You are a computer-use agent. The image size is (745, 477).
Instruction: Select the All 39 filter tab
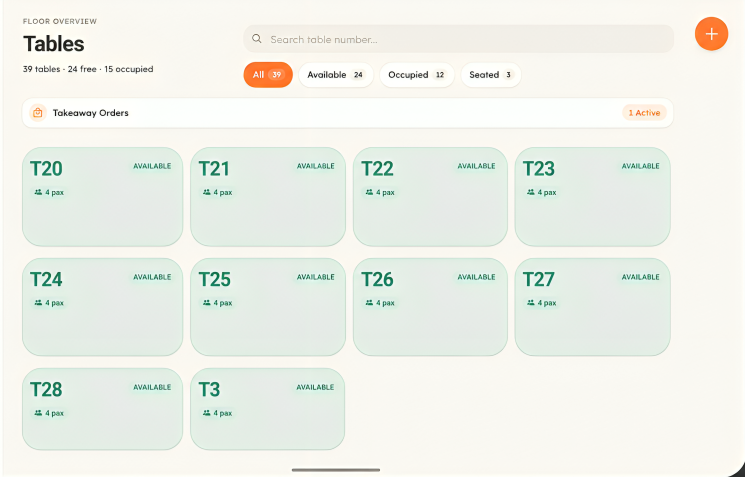click(268, 75)
